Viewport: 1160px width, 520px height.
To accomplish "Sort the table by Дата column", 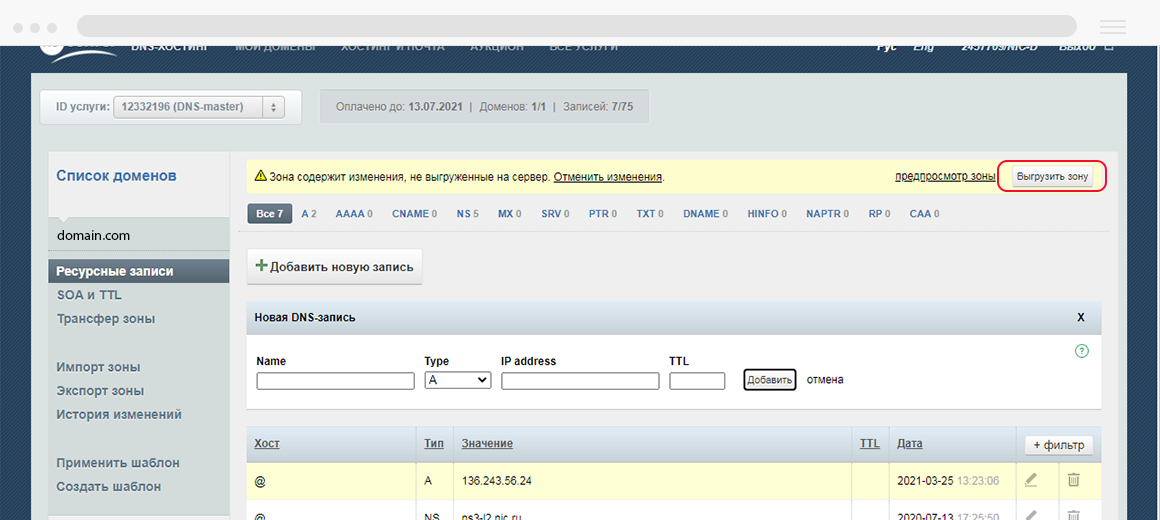I will (x=910, y=444).
